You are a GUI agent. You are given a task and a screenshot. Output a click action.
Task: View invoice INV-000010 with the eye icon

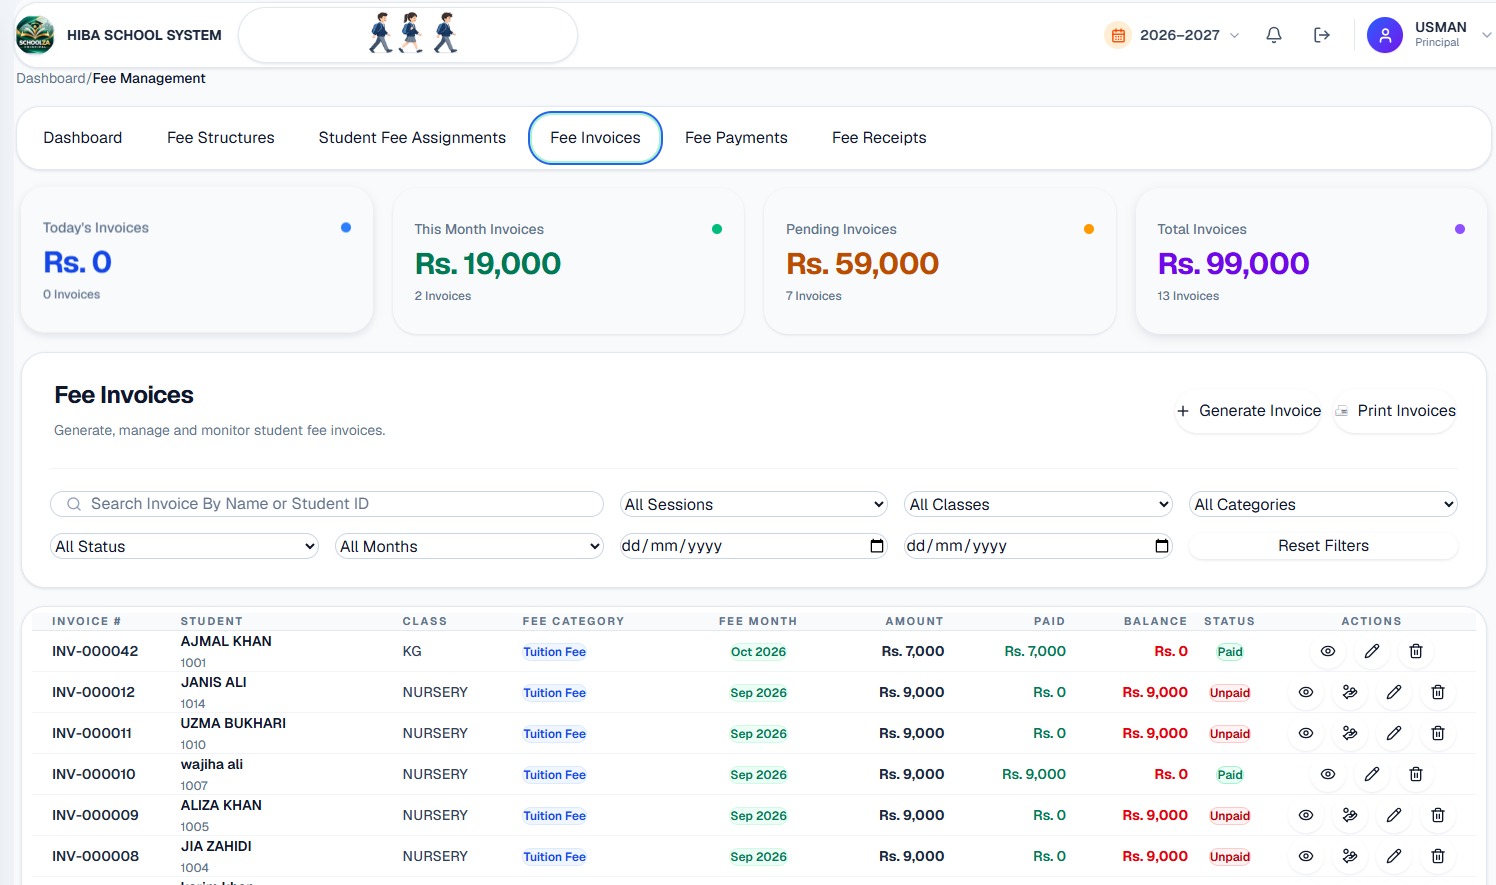pyautogui.click(x=1328, y=774)
